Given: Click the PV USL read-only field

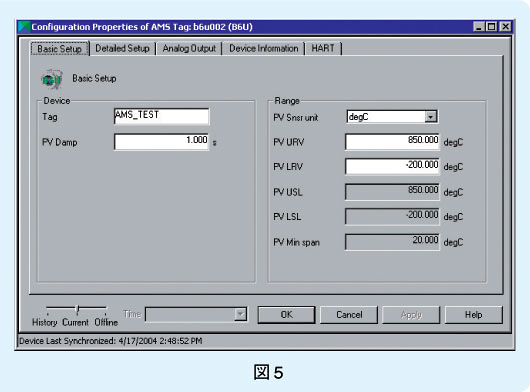Looking at the screenshot, I should coord(392,192).
